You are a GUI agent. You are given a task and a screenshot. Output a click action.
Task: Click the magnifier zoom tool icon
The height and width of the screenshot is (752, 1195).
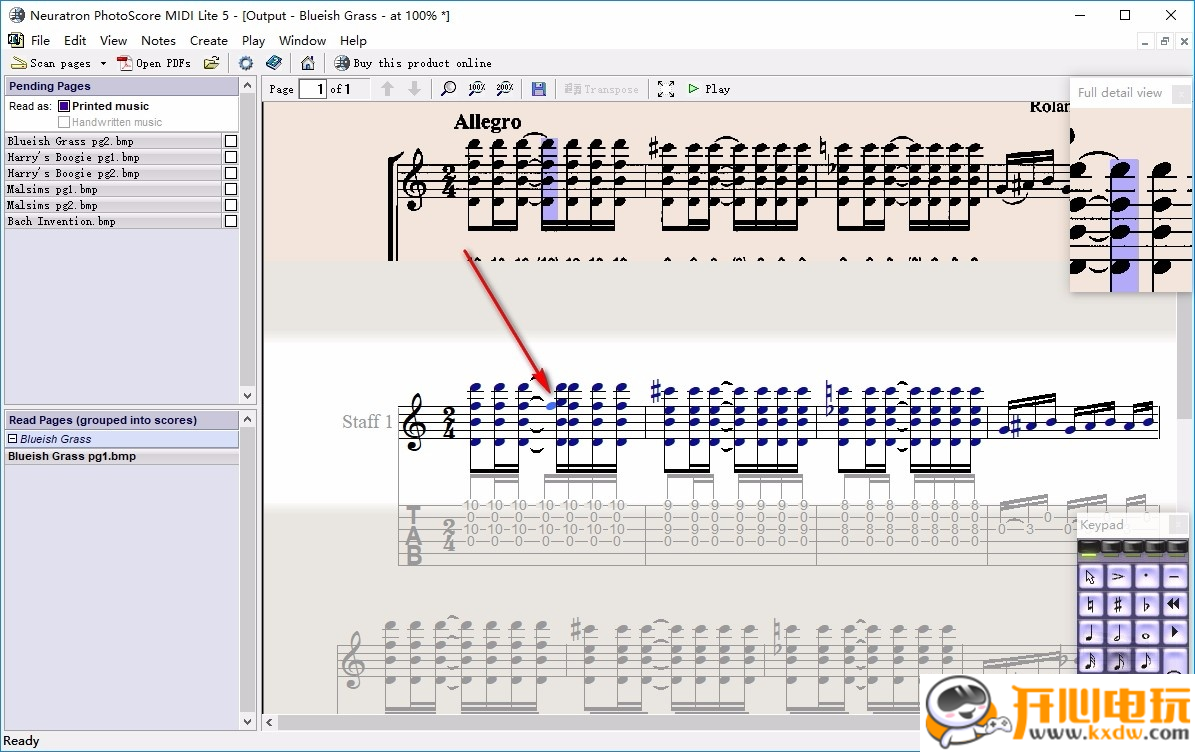pos(449,89)
